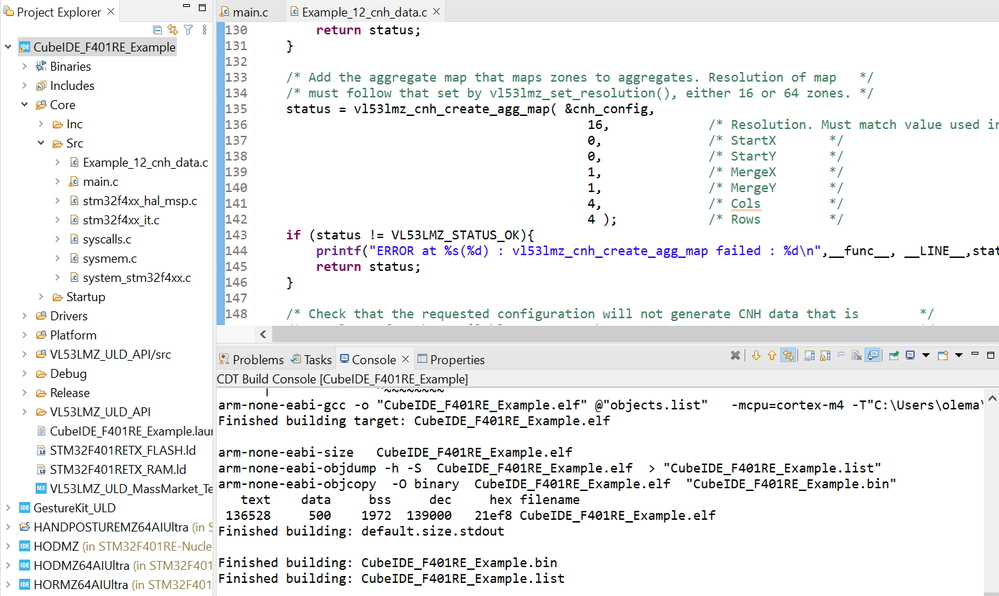The width and height of the screenshot is (999, 596).
Task: Switch to the main.c editor tab
Action: pos(245,12)
